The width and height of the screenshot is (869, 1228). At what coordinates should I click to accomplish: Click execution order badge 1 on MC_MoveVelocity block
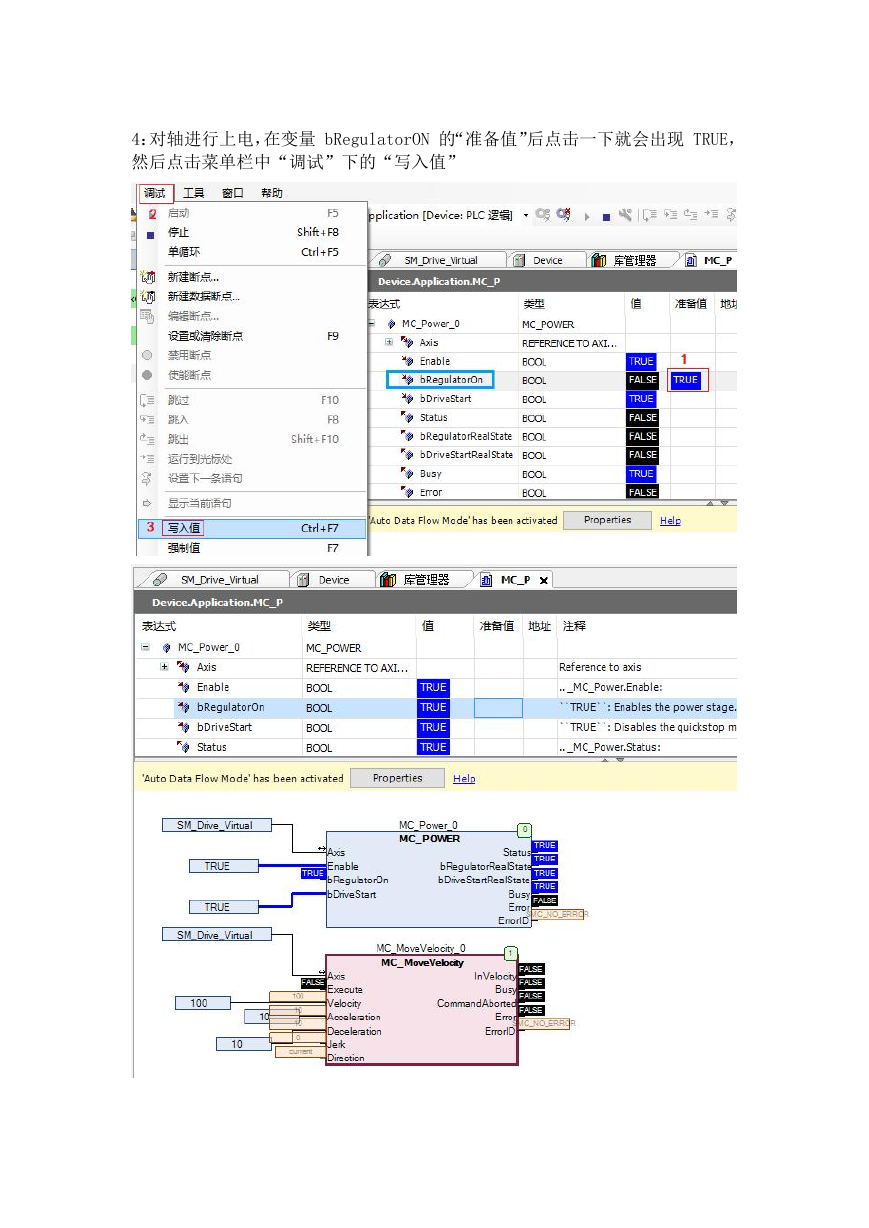pos(511,953)
